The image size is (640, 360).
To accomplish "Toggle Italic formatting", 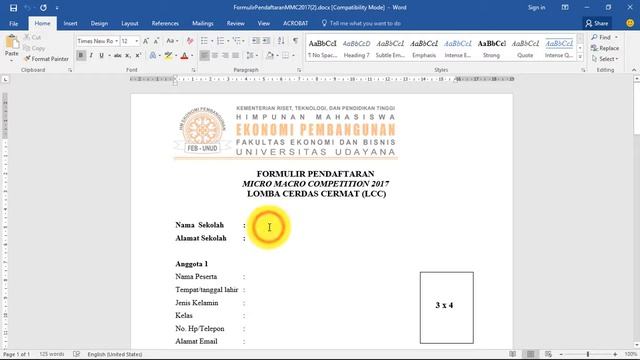I will [91, 55].
